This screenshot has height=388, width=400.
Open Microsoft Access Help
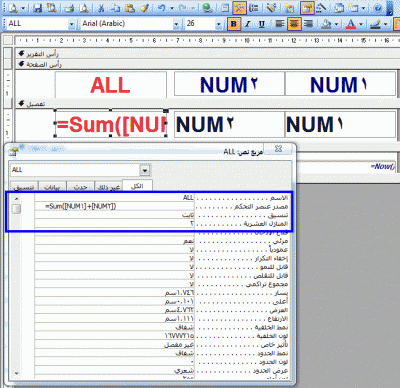pyautogui.click(x=377, y=8)
